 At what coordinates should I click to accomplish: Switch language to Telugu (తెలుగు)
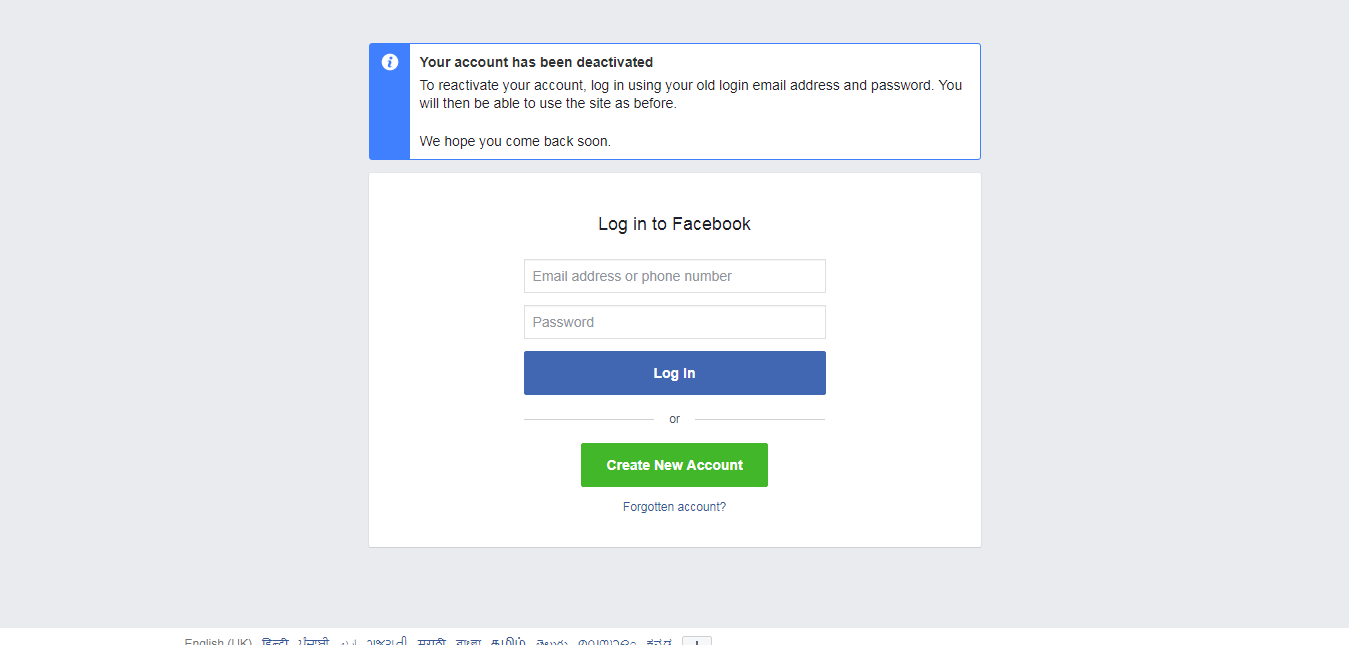(552, 641)
